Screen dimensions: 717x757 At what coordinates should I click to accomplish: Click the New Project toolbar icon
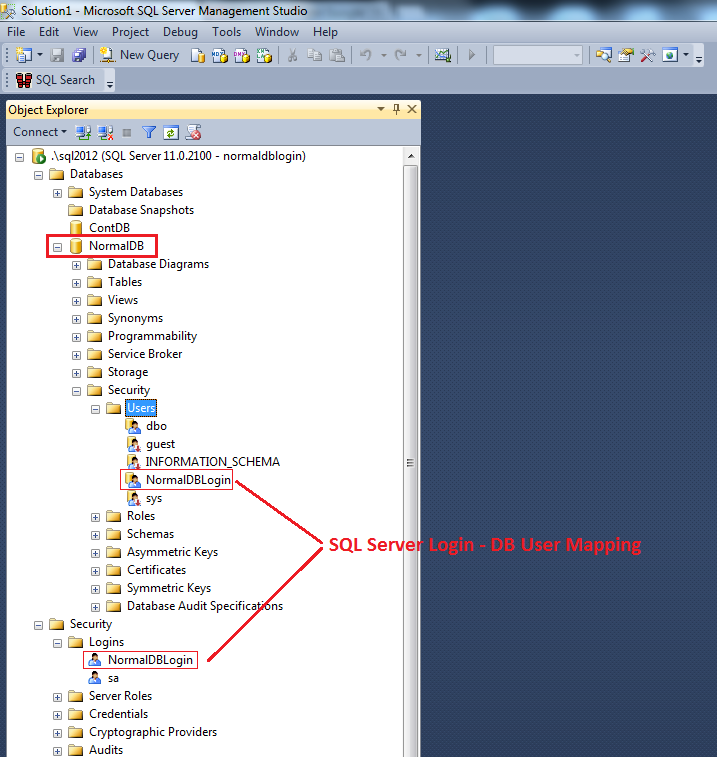23,55
